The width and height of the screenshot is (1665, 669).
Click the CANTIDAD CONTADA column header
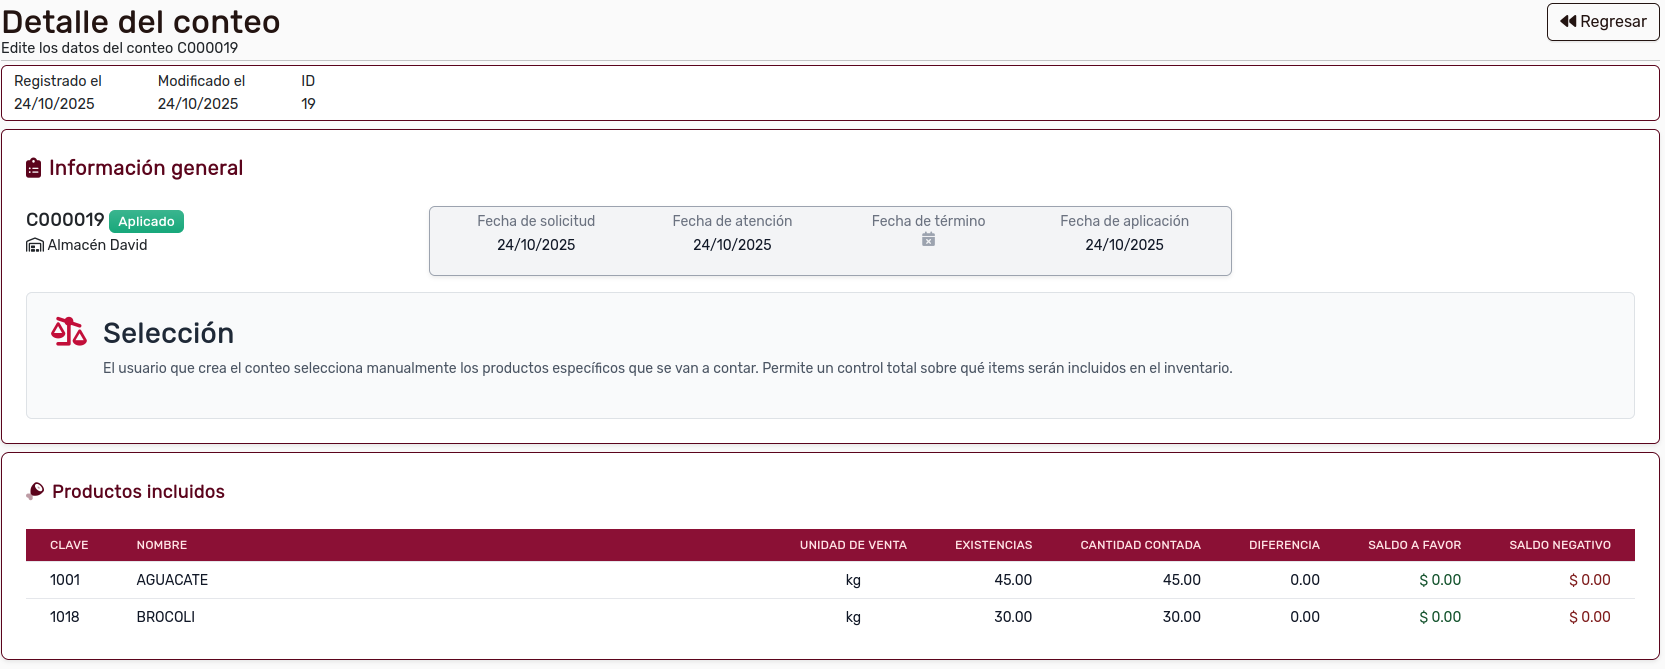coord(1140,545)
